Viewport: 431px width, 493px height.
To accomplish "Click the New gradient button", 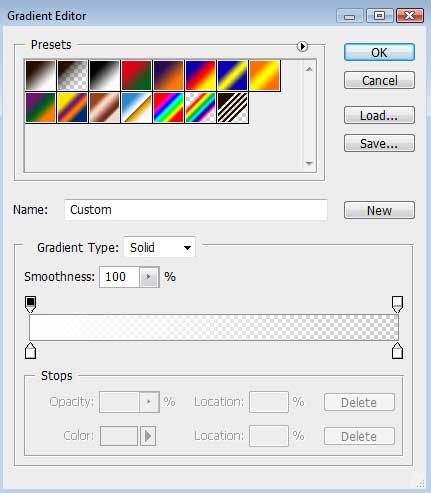I will (379, 210).
